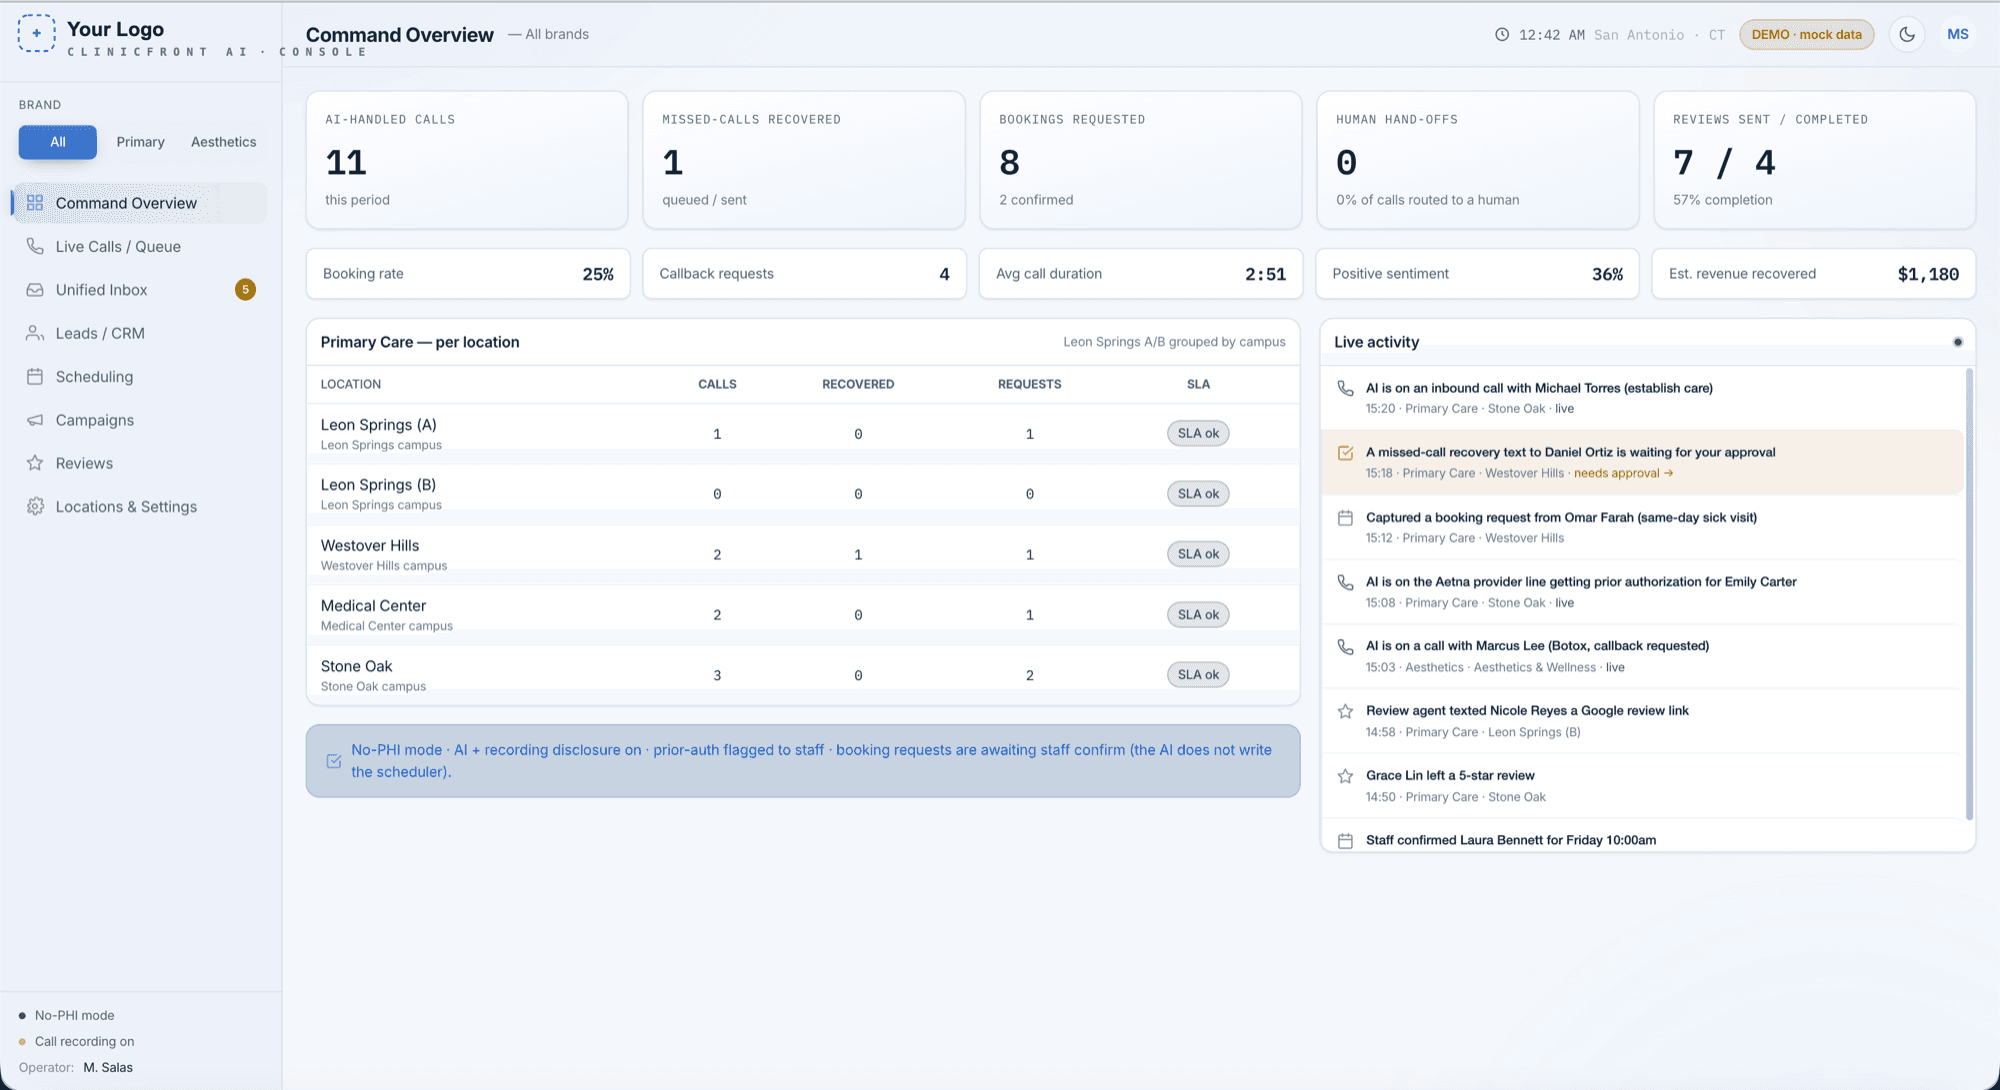
Task: Click the Live activity scrollbar
Action: tap(1969, 595)
